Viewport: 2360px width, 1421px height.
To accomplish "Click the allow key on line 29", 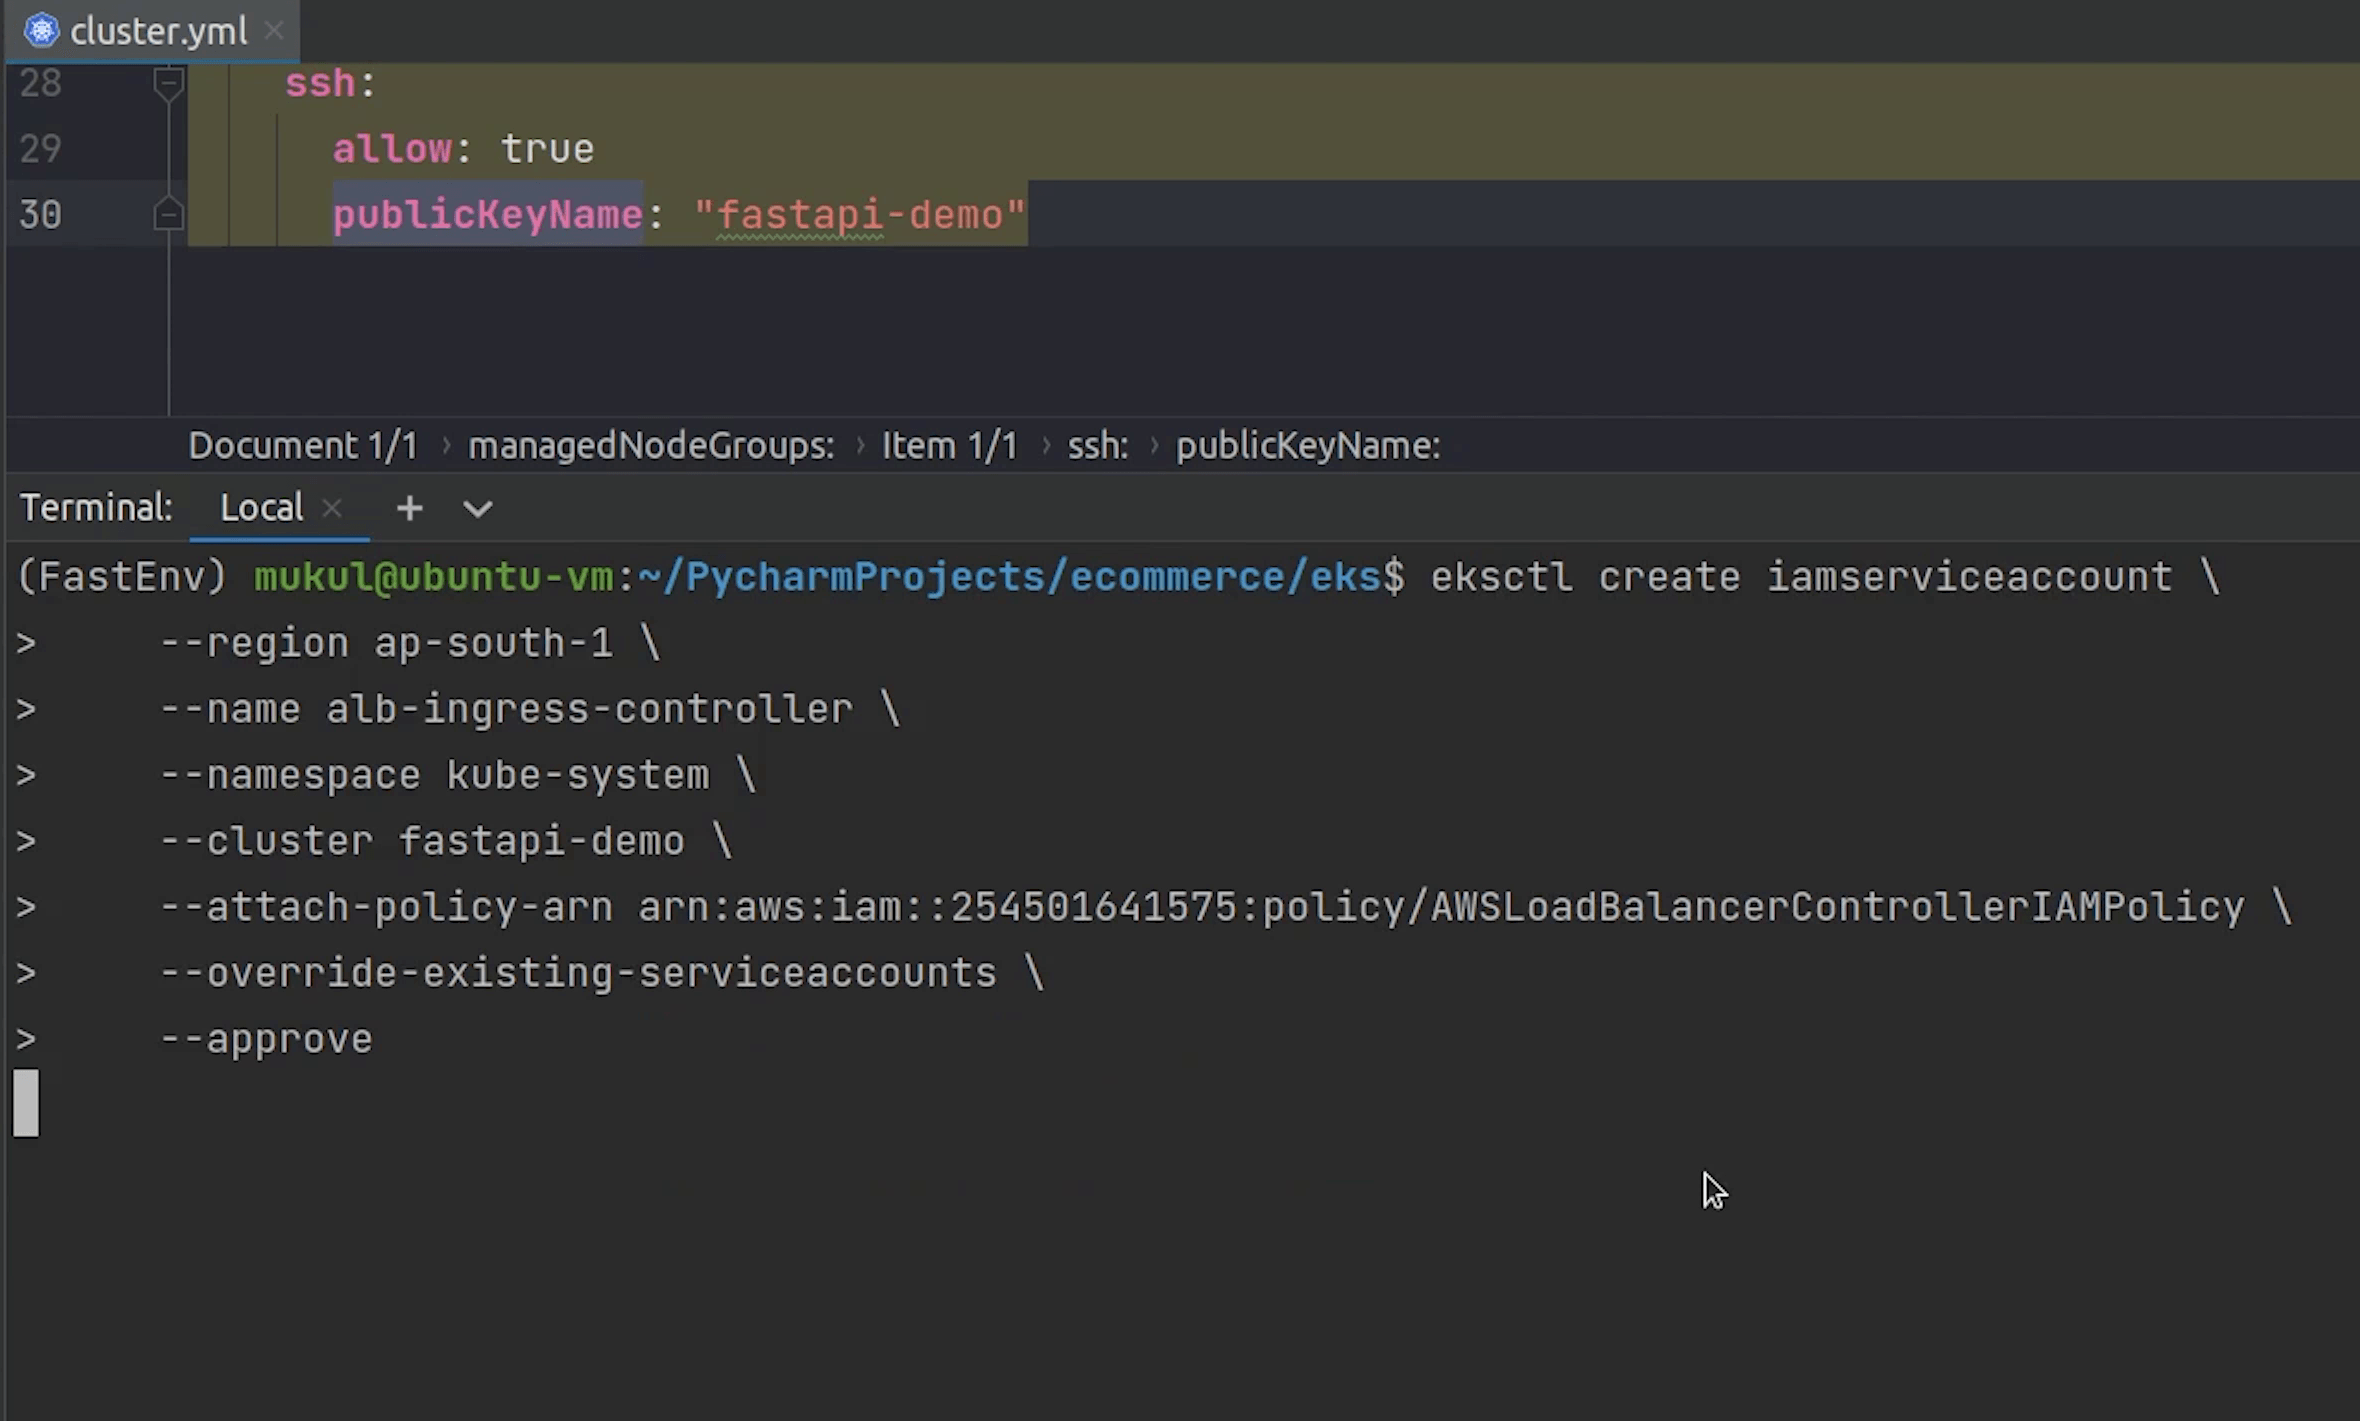I will (392, 149).
